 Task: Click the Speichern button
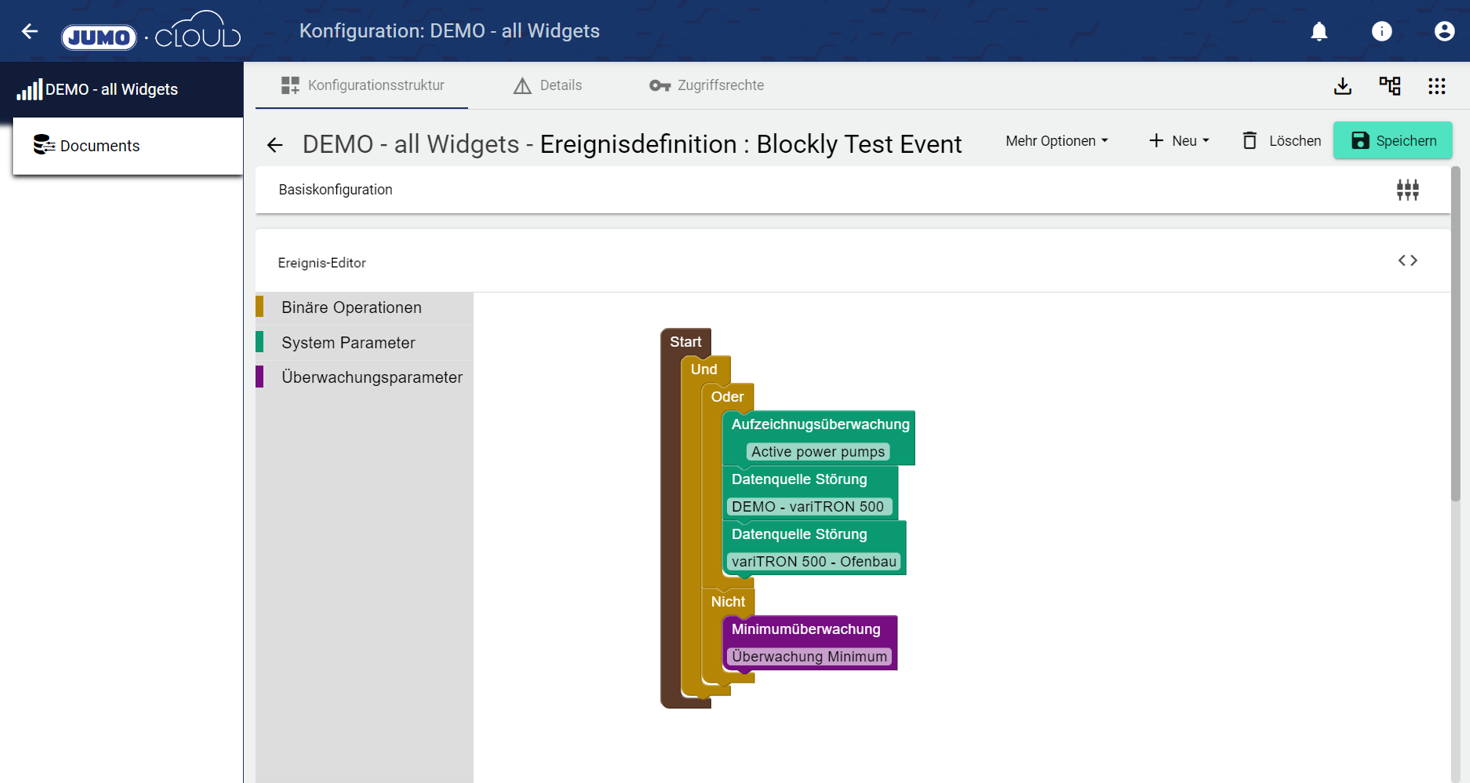click(x=1392, y=141)
